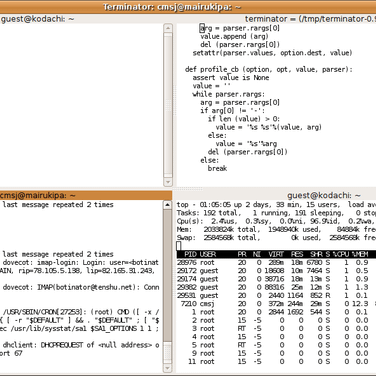
Task: Click the %MEM column header in top
Action: click(360, 254)
